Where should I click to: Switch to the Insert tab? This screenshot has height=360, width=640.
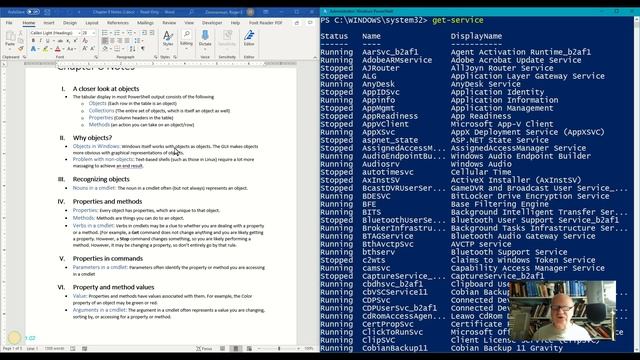coord(49,23)
